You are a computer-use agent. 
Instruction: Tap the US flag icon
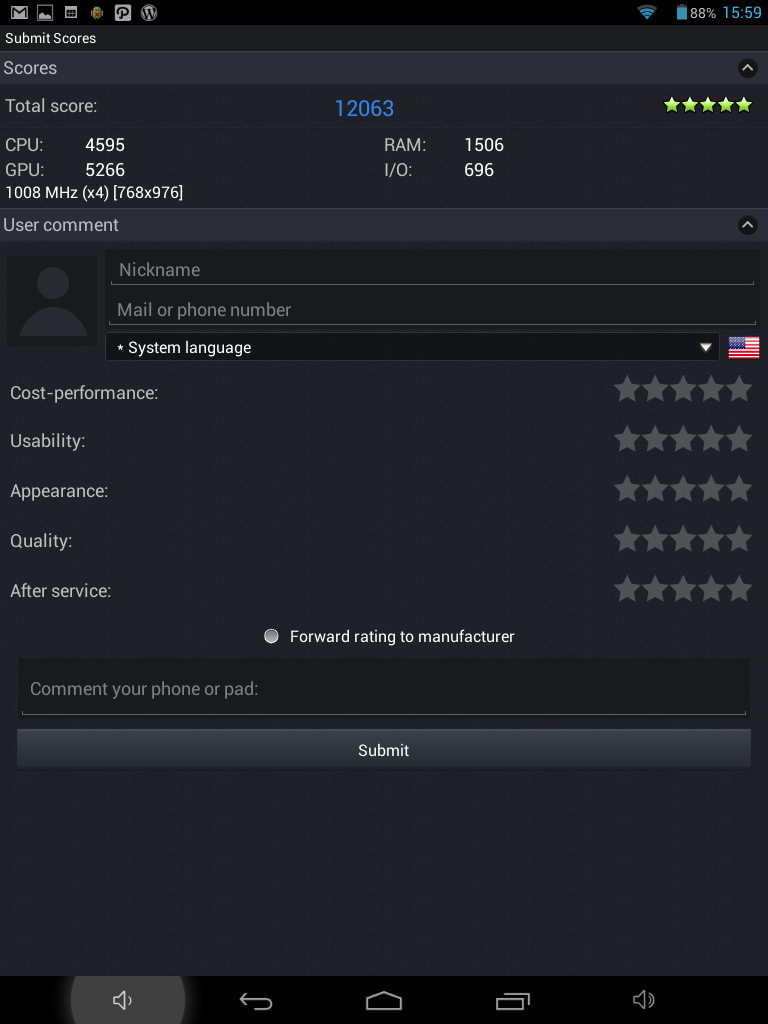tap(744, 348)
